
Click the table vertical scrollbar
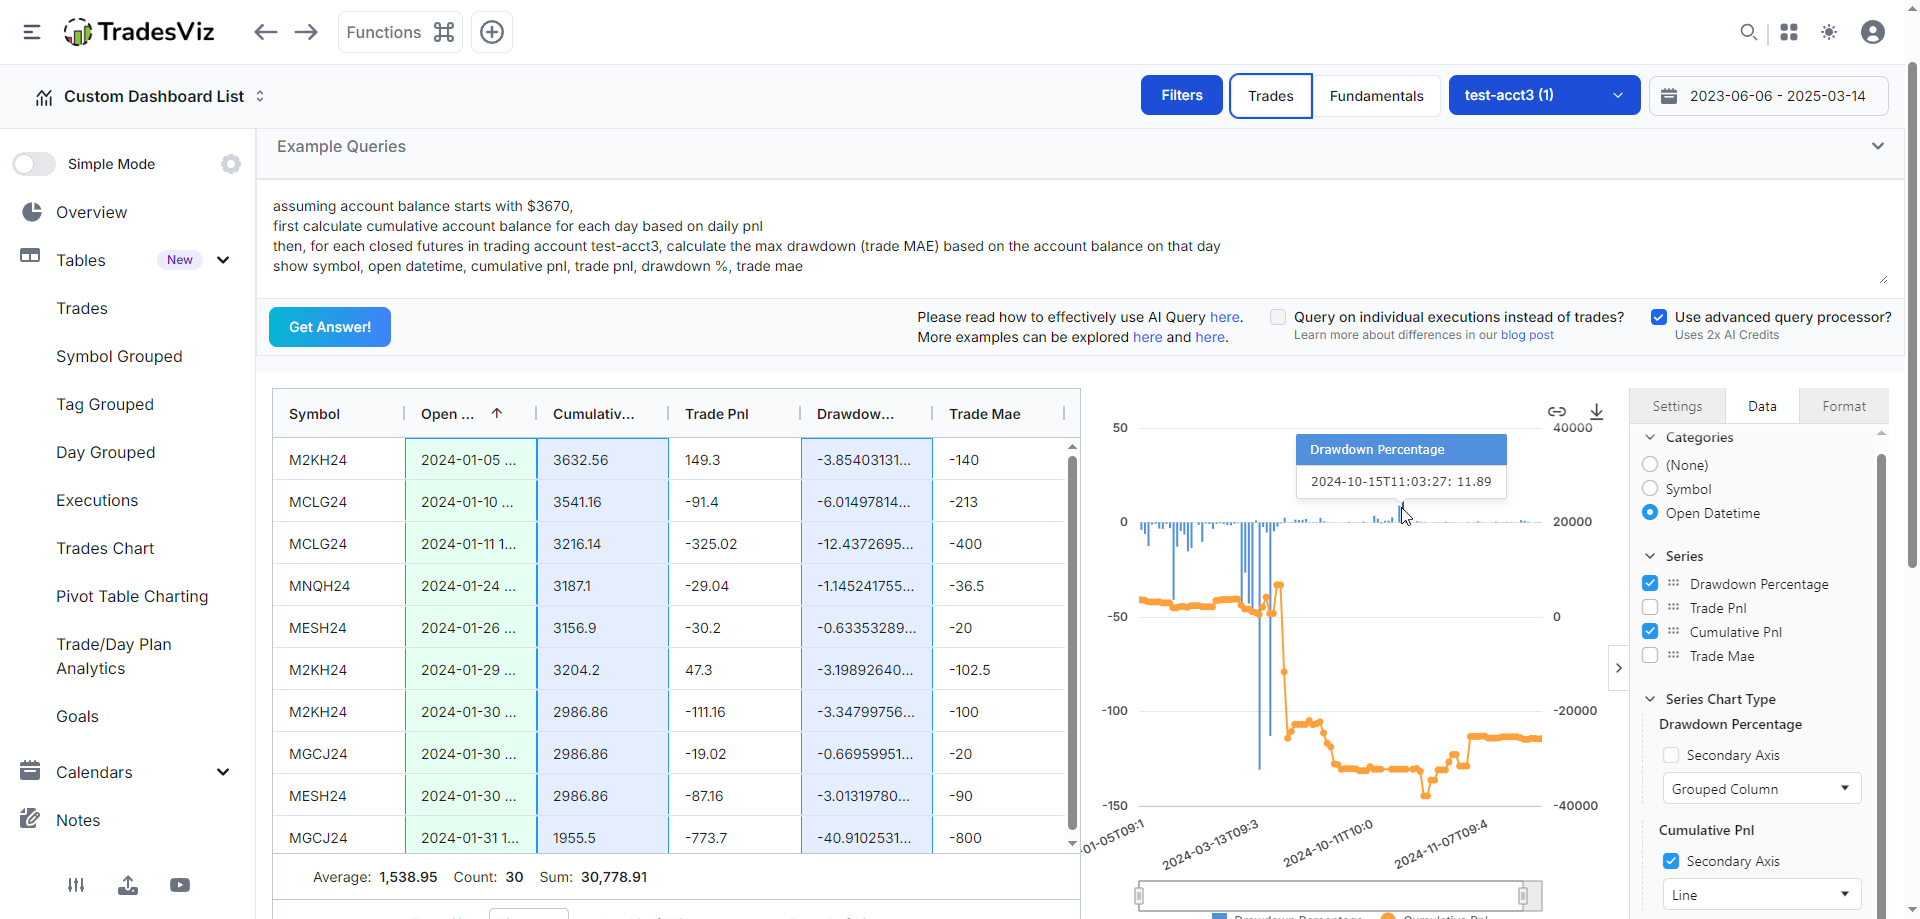(1072, 642)
